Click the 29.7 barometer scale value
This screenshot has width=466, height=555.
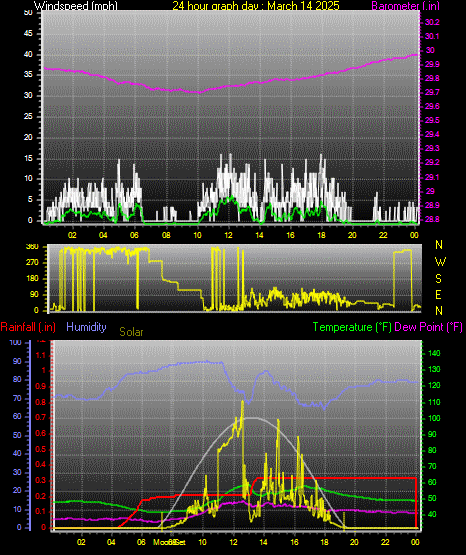click(x=432, y=92)
